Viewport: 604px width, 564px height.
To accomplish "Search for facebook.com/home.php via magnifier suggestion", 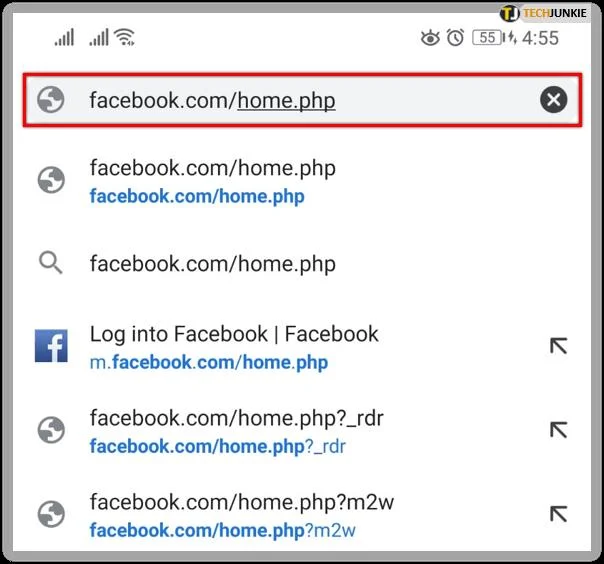I will (x=302, y=264).
